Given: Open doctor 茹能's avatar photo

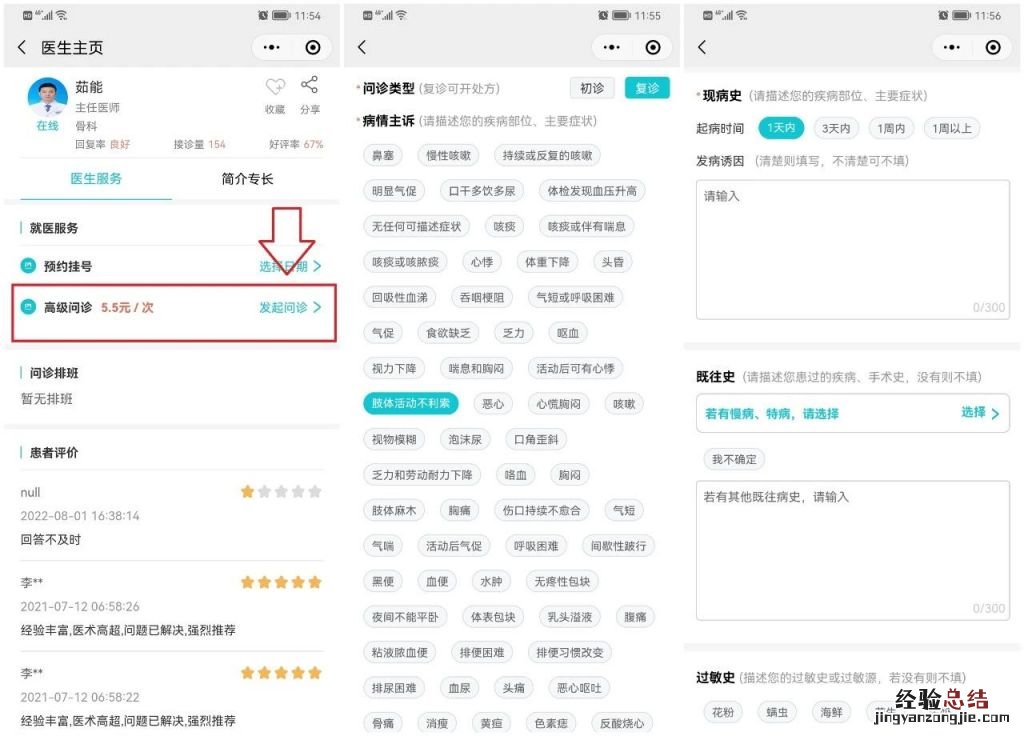Looking at the screenshot, I should click(47, 97).
